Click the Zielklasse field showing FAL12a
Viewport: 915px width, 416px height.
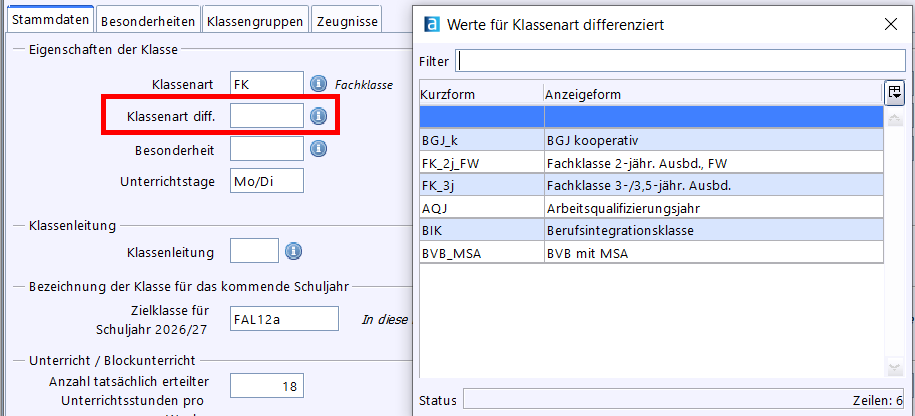pos(284,319)
